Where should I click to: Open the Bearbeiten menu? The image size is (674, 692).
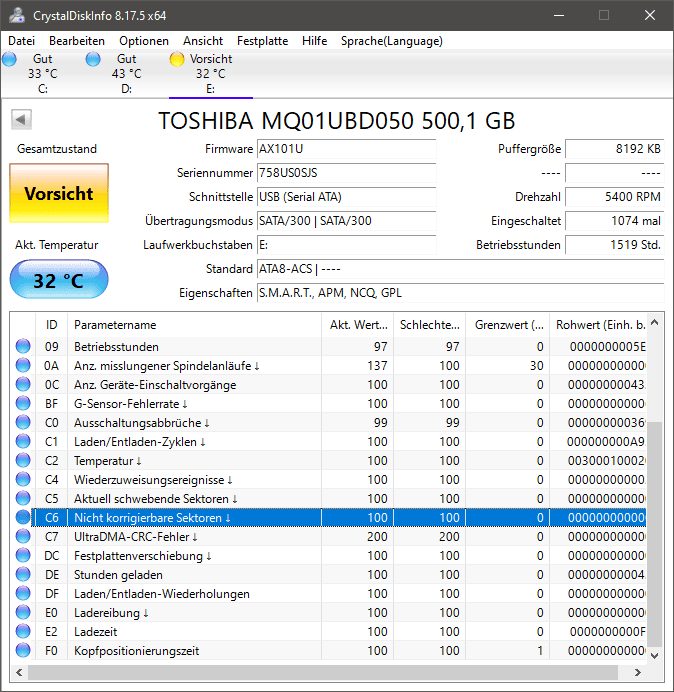(77, 41)
